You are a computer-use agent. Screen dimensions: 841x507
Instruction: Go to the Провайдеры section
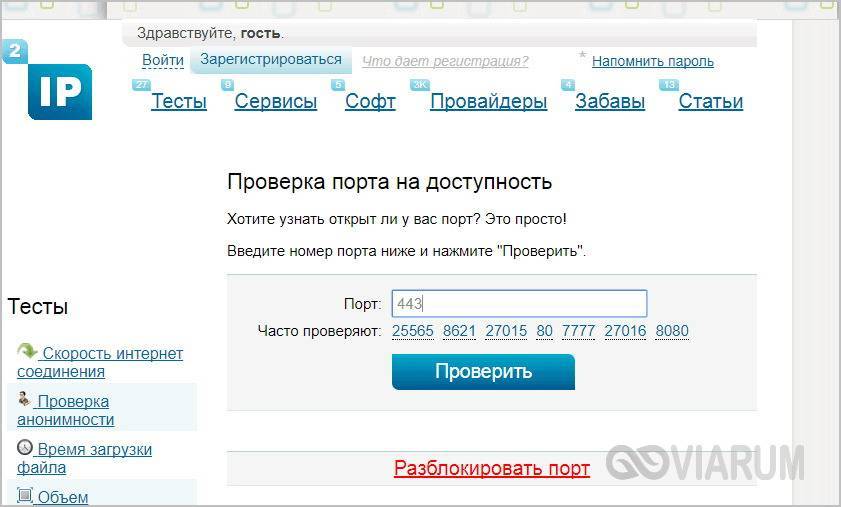[x=488, y=101]
